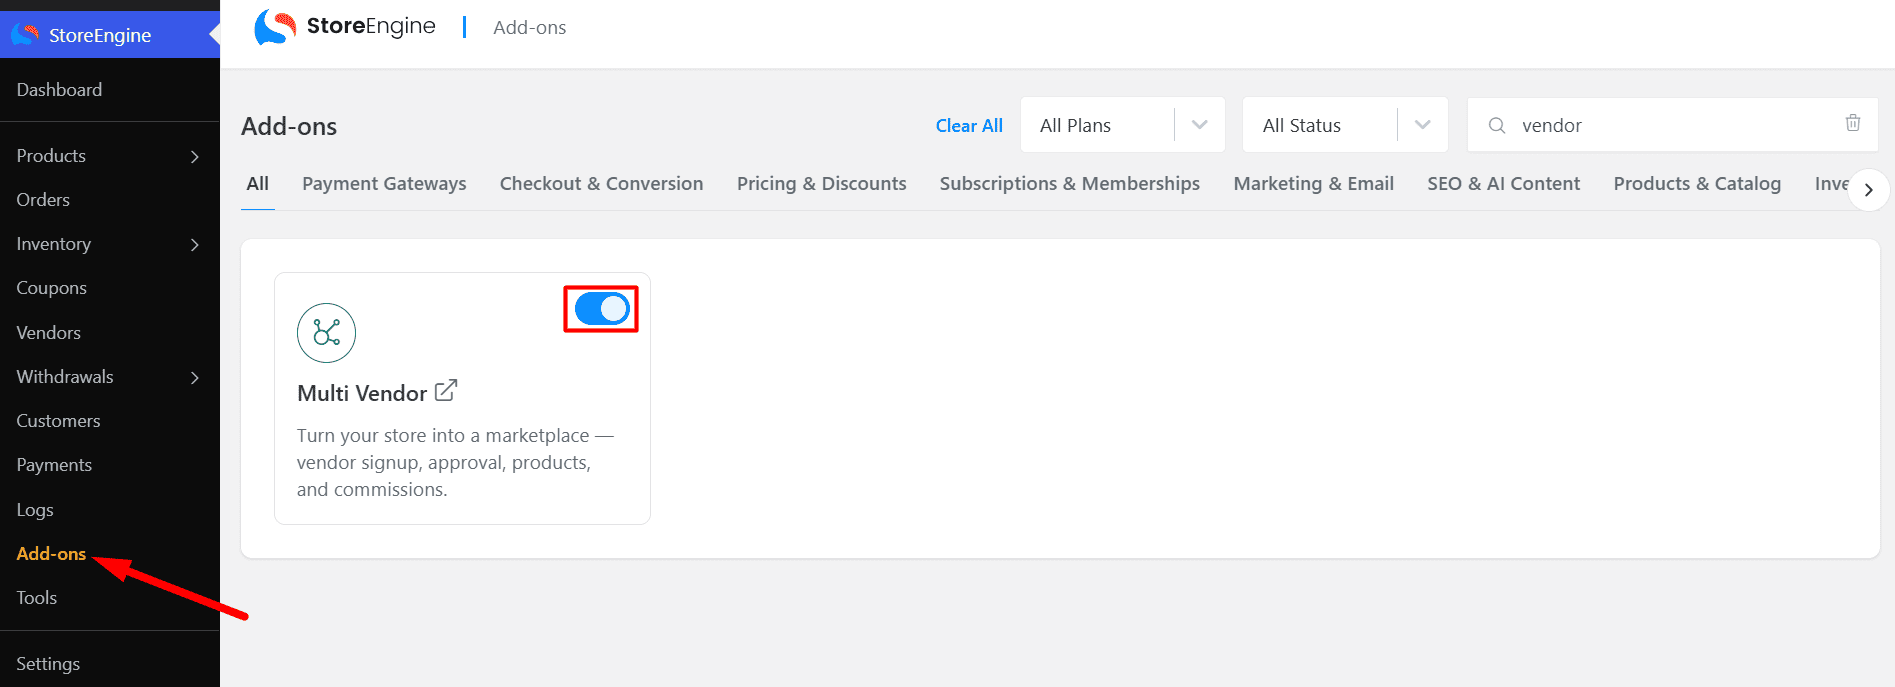Expand the Products submenu chevron
The image size is (1895, 687).
[x=195, y=156]
